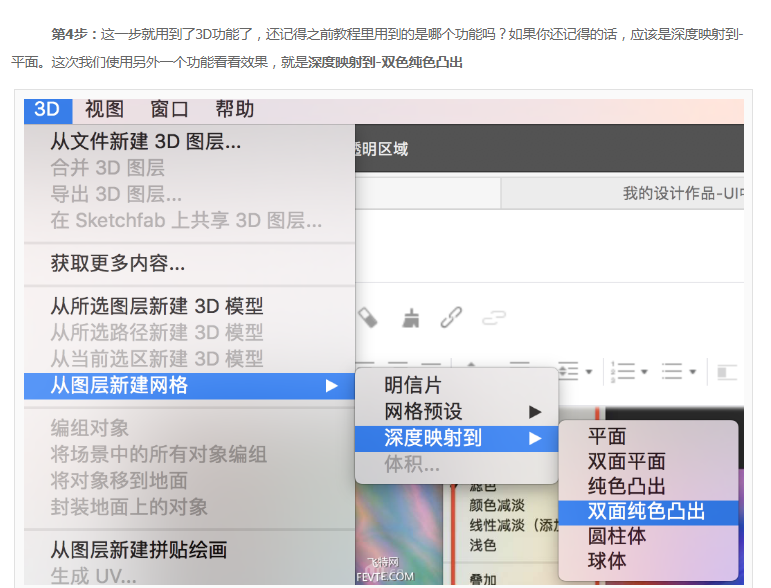Click the numbered list icon
Screen dimensions: 771x588
[x=624, y=372]
